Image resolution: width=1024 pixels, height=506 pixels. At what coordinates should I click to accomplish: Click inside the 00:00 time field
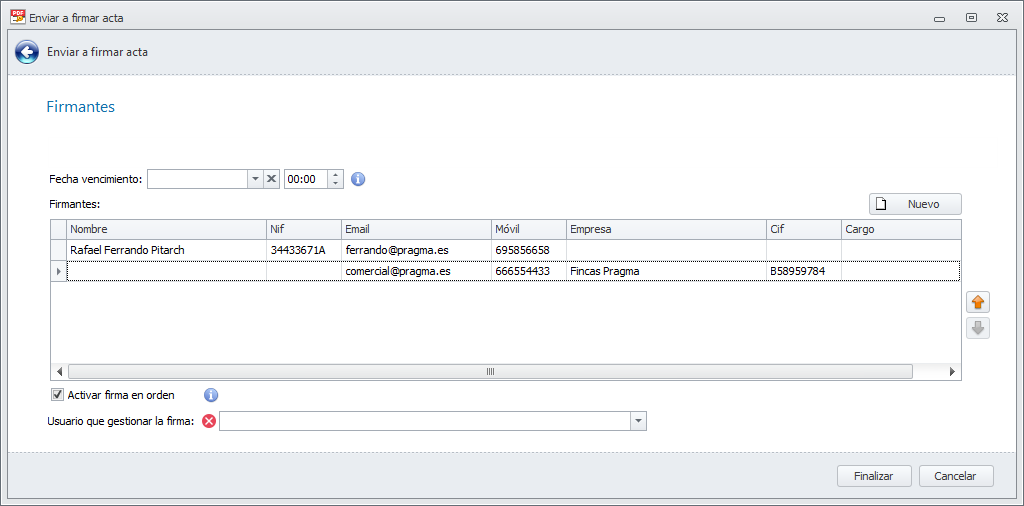point(306,179)
